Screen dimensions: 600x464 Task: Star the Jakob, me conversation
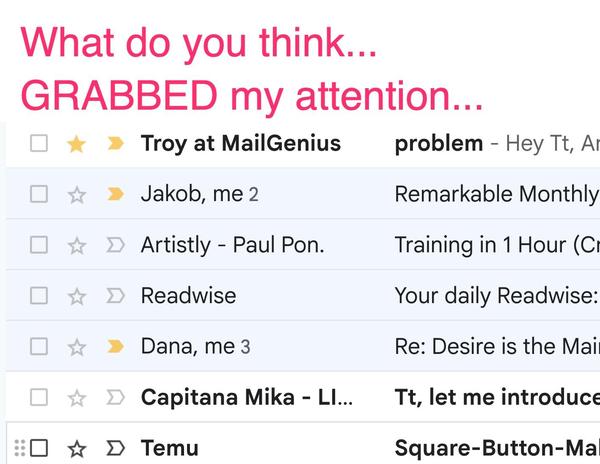pyautogui.click(x=77, y=194)
